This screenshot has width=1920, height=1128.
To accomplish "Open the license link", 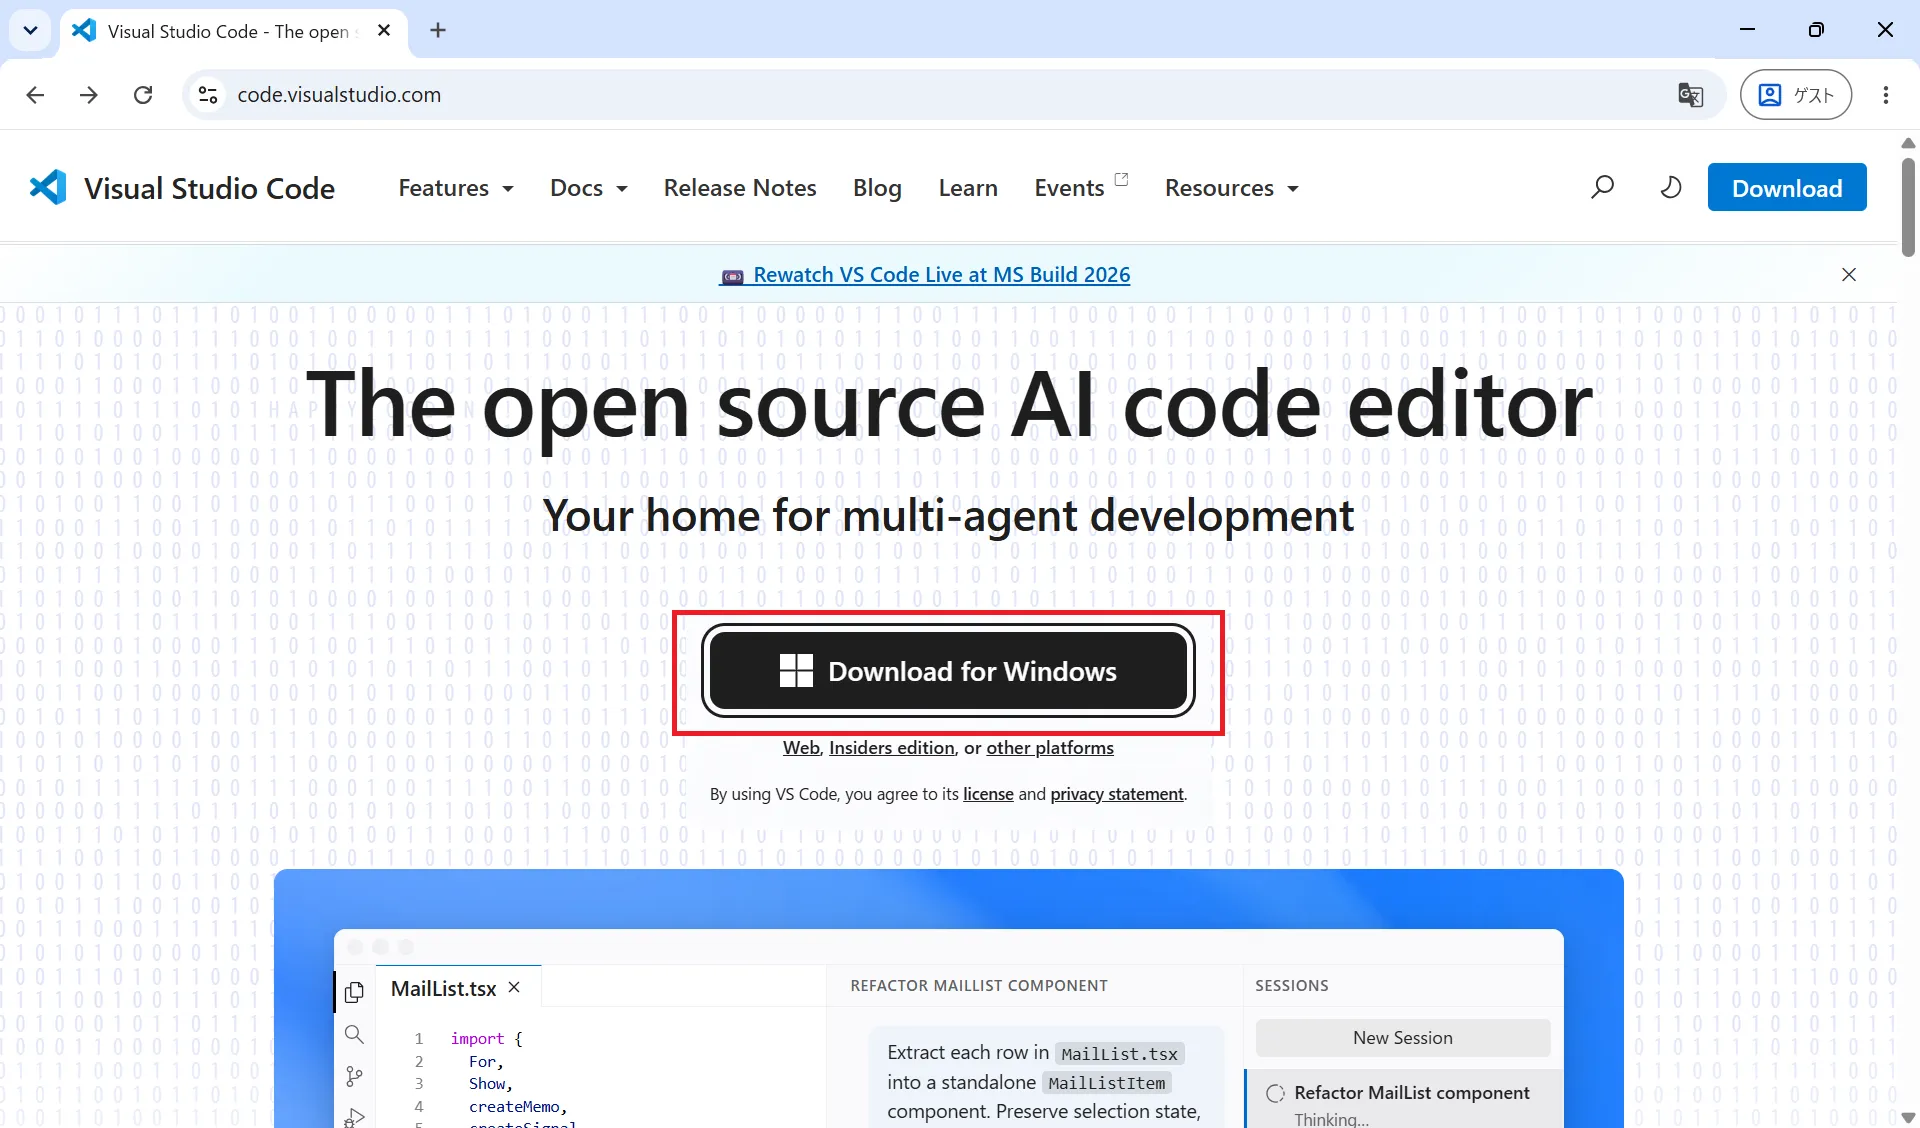I will pos(988,794).
